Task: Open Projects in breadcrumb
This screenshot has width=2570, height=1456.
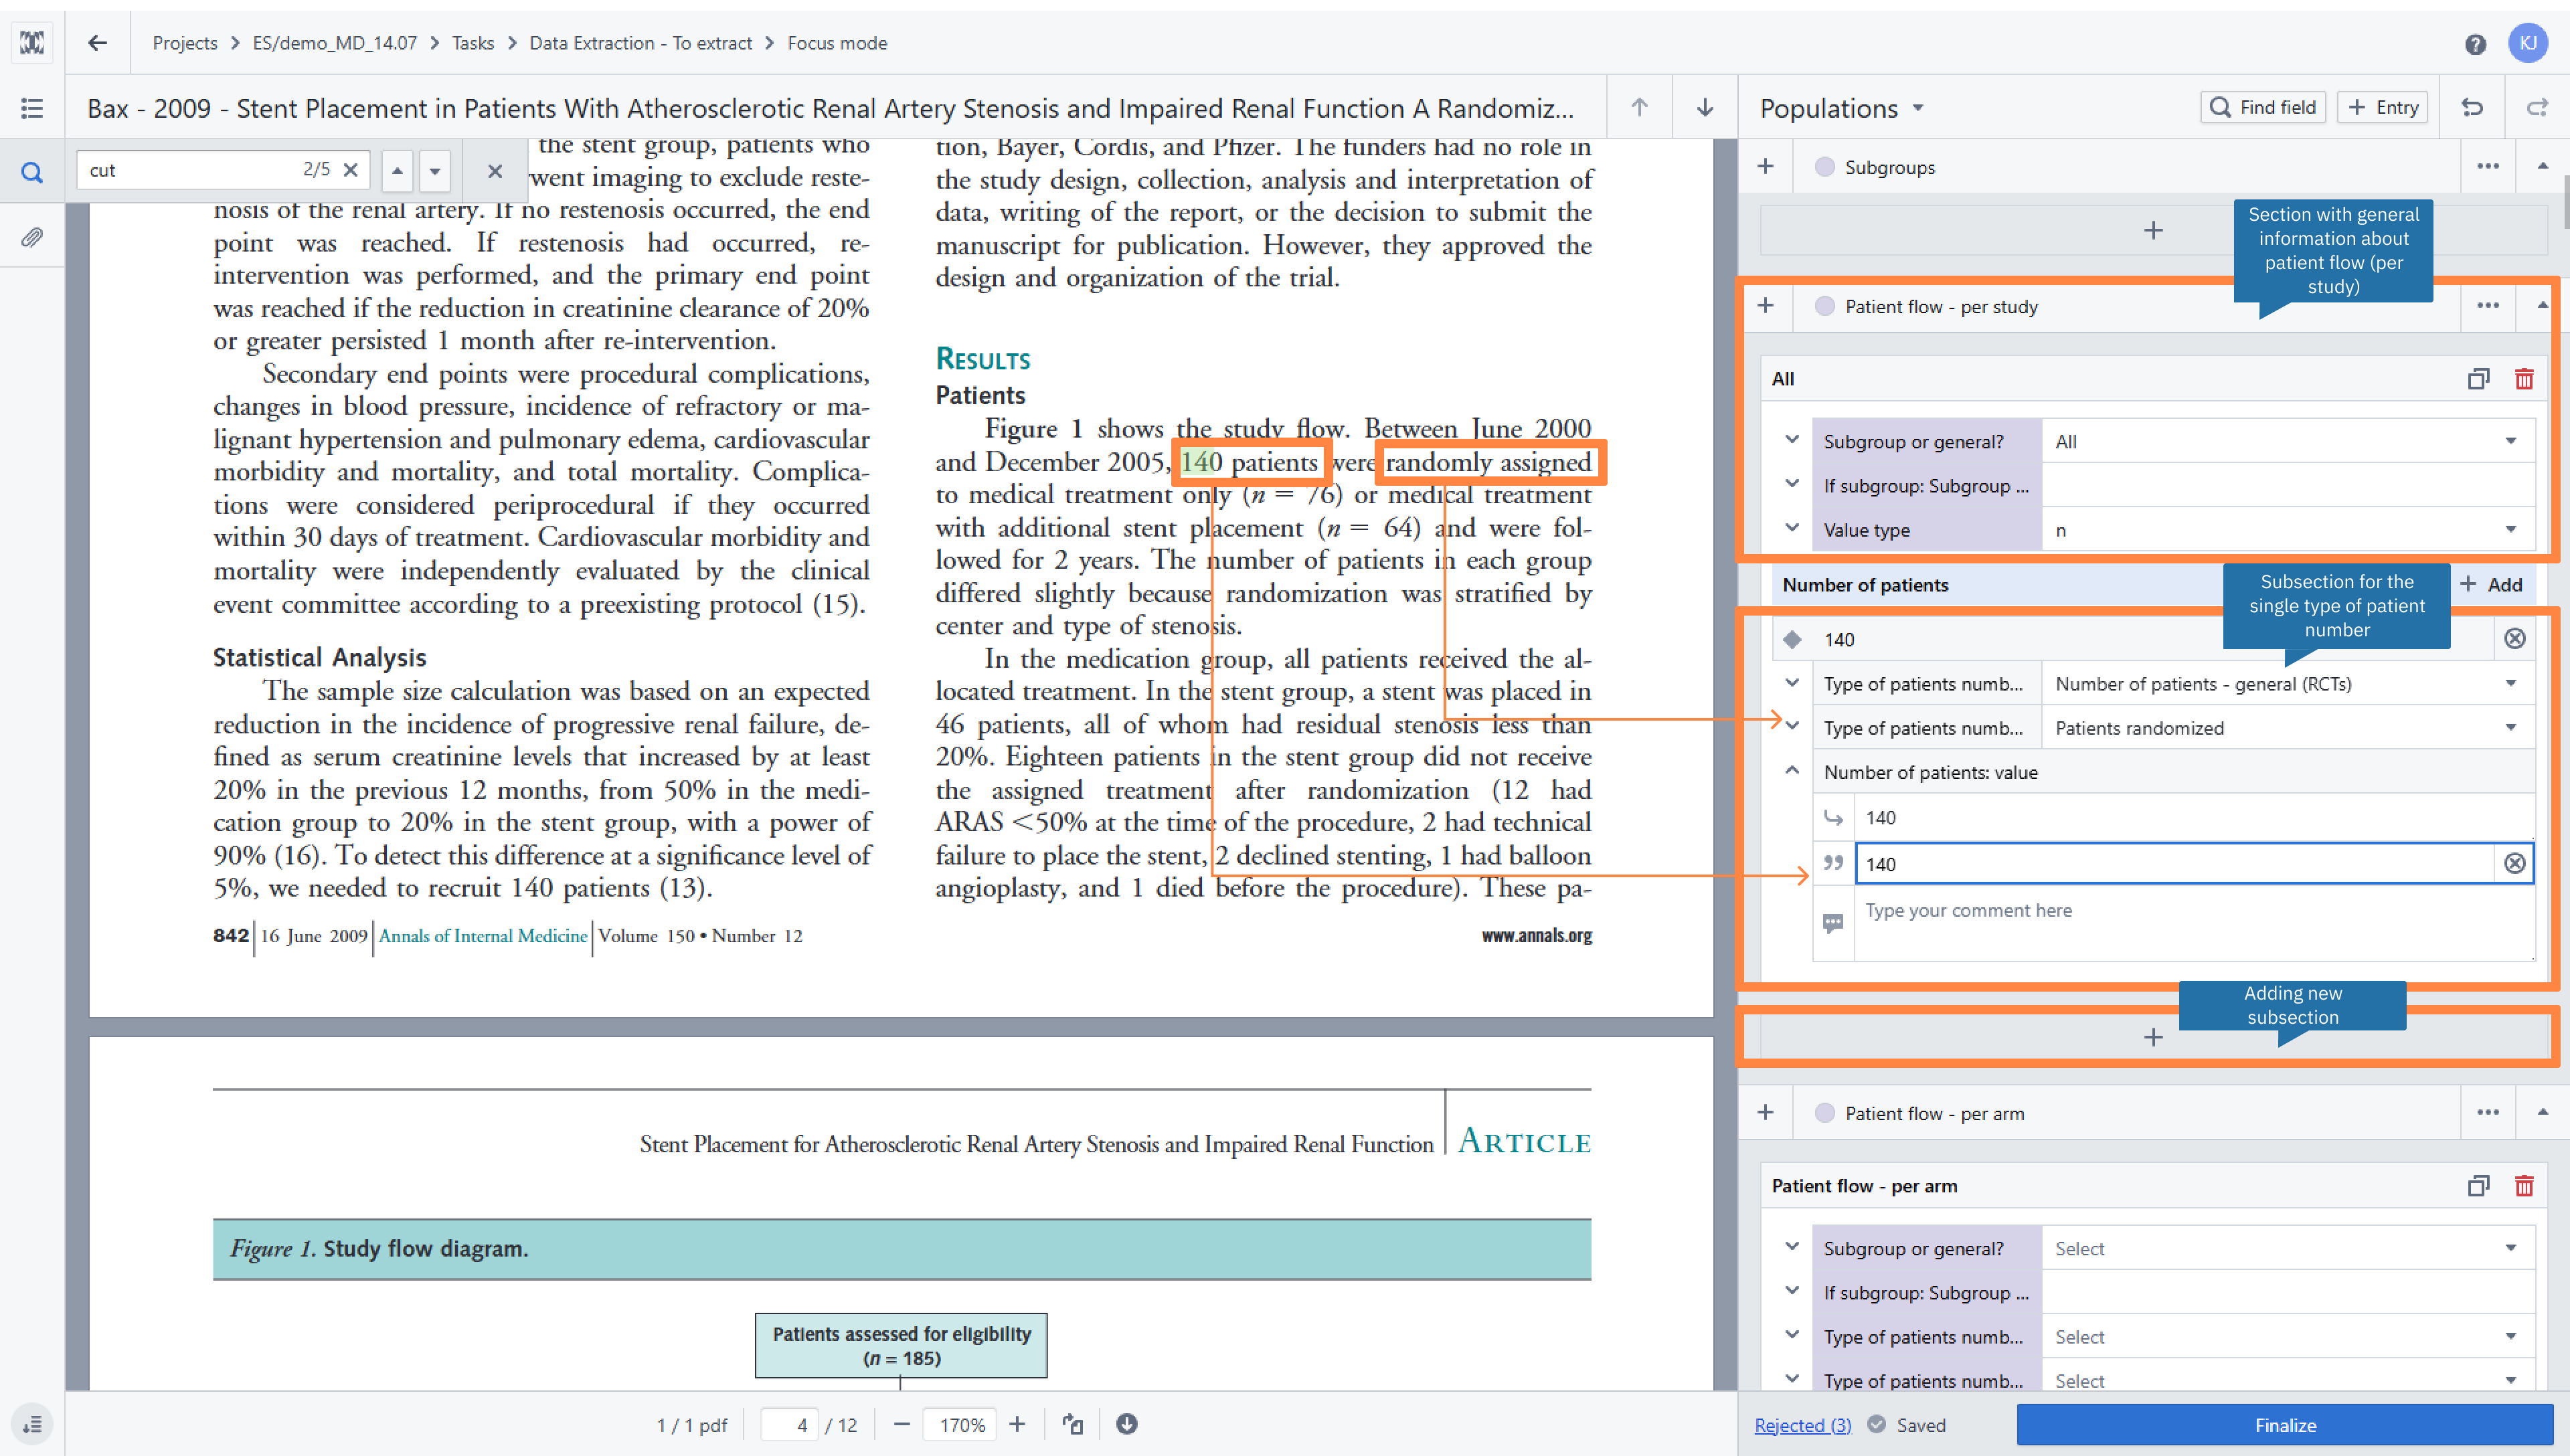Action: 185,43
